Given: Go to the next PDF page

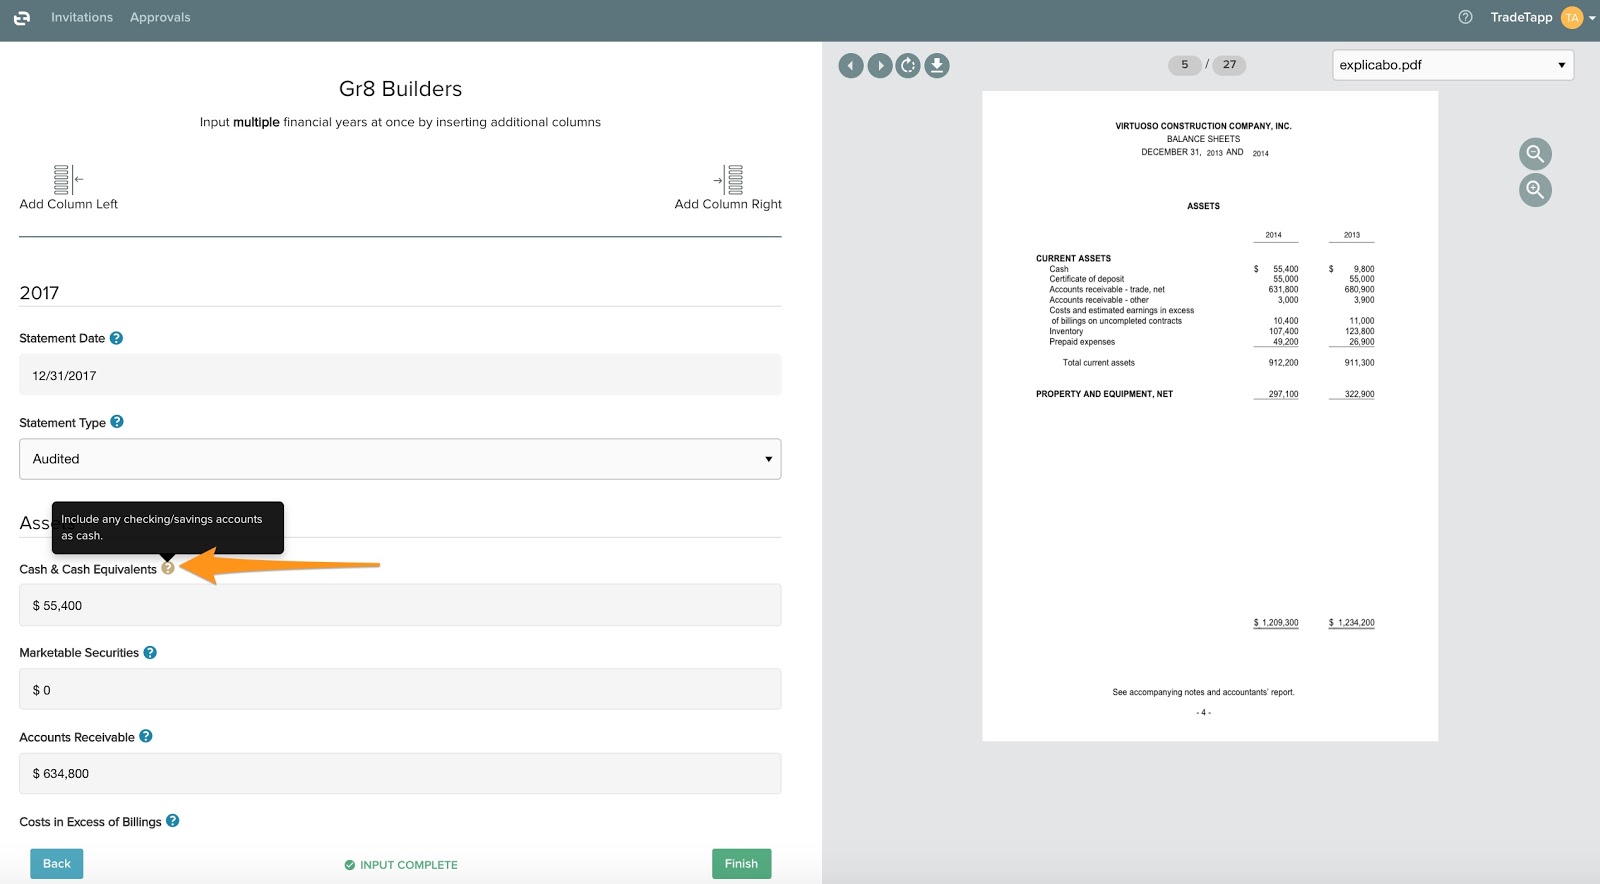Looking at the screenshot, I should (879, 66).
